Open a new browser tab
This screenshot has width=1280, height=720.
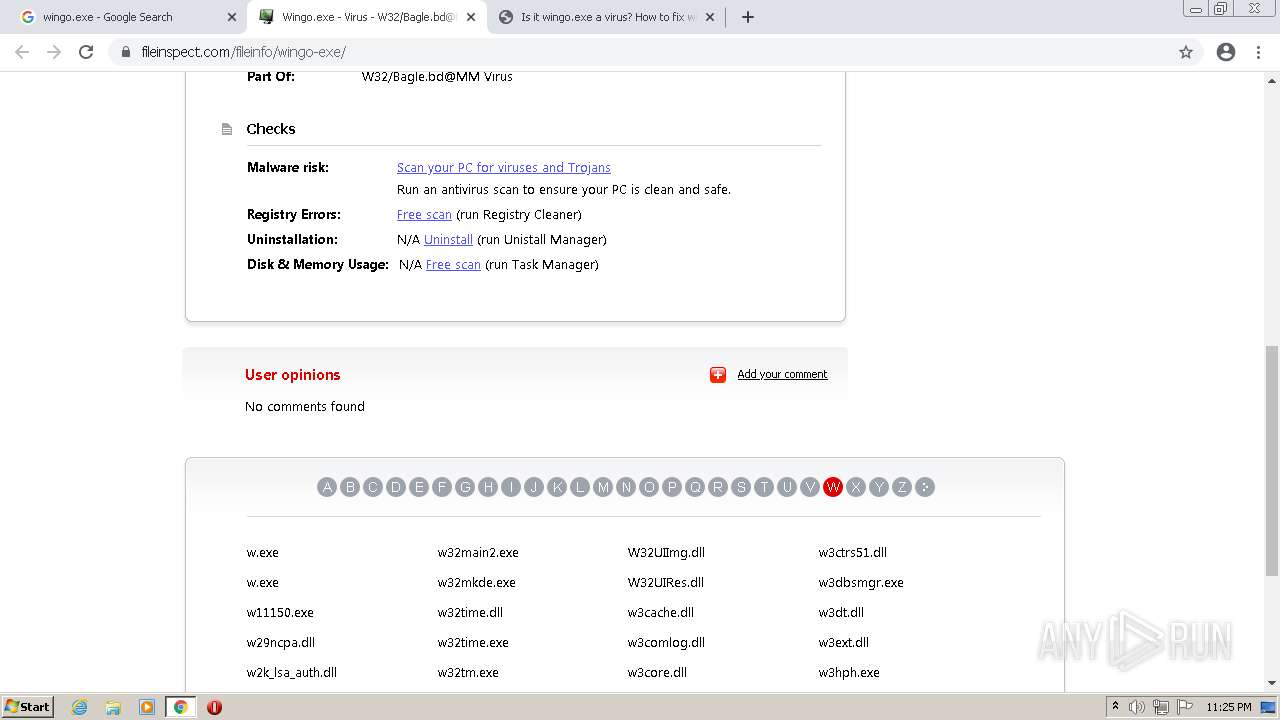click(x=748, y=17)
